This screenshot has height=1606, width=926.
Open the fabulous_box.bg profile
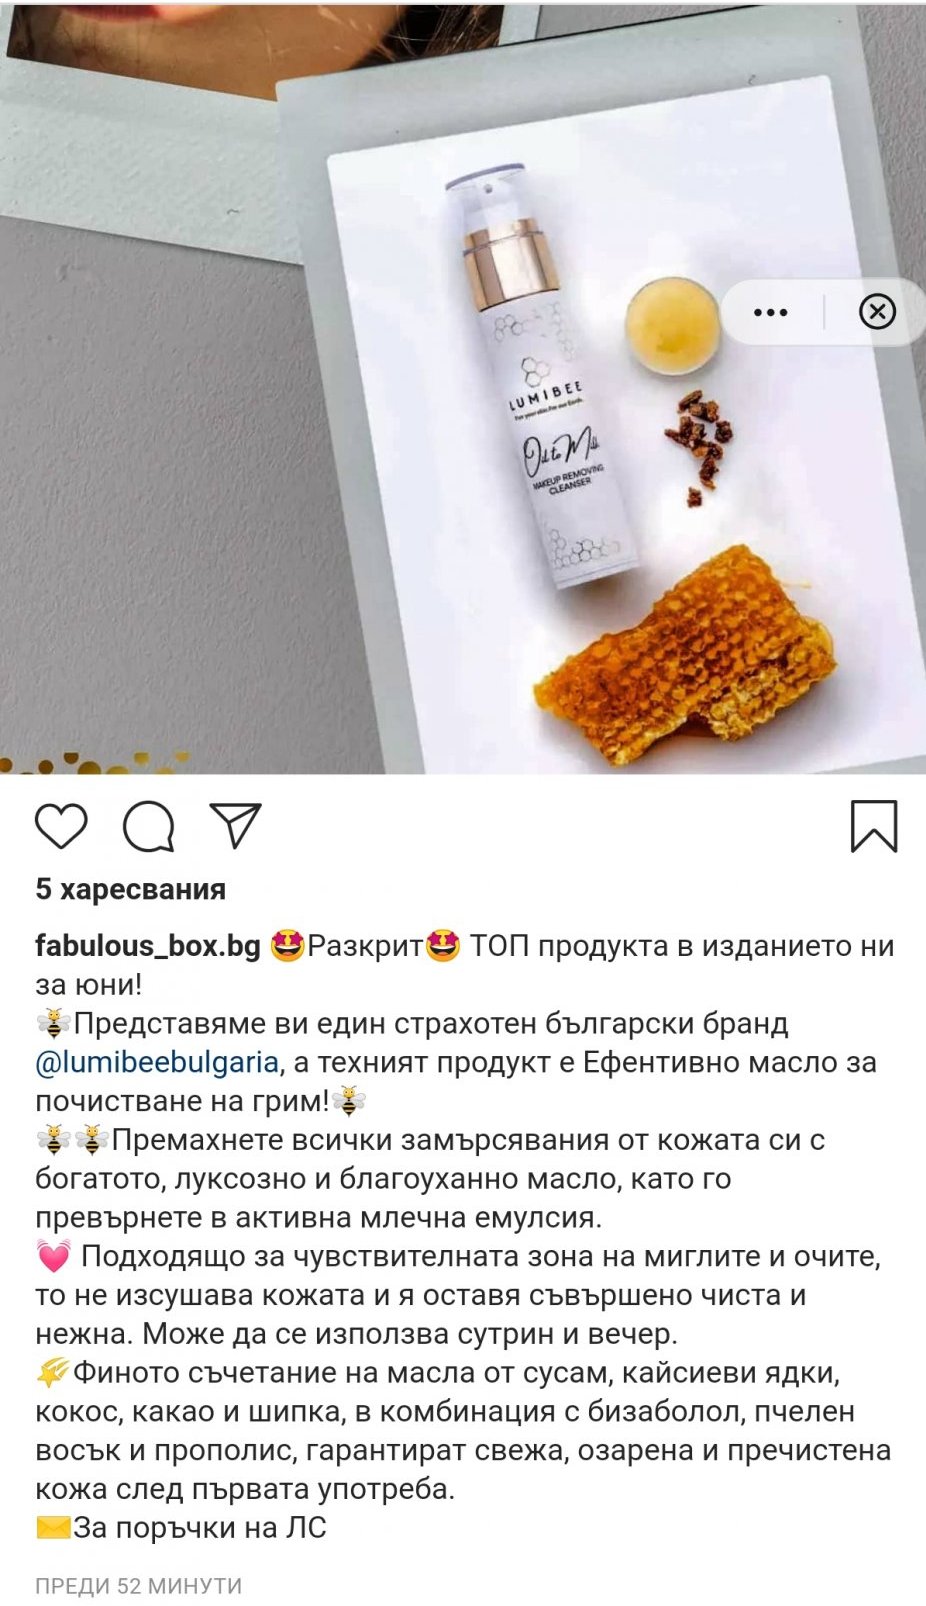point(148,946)
